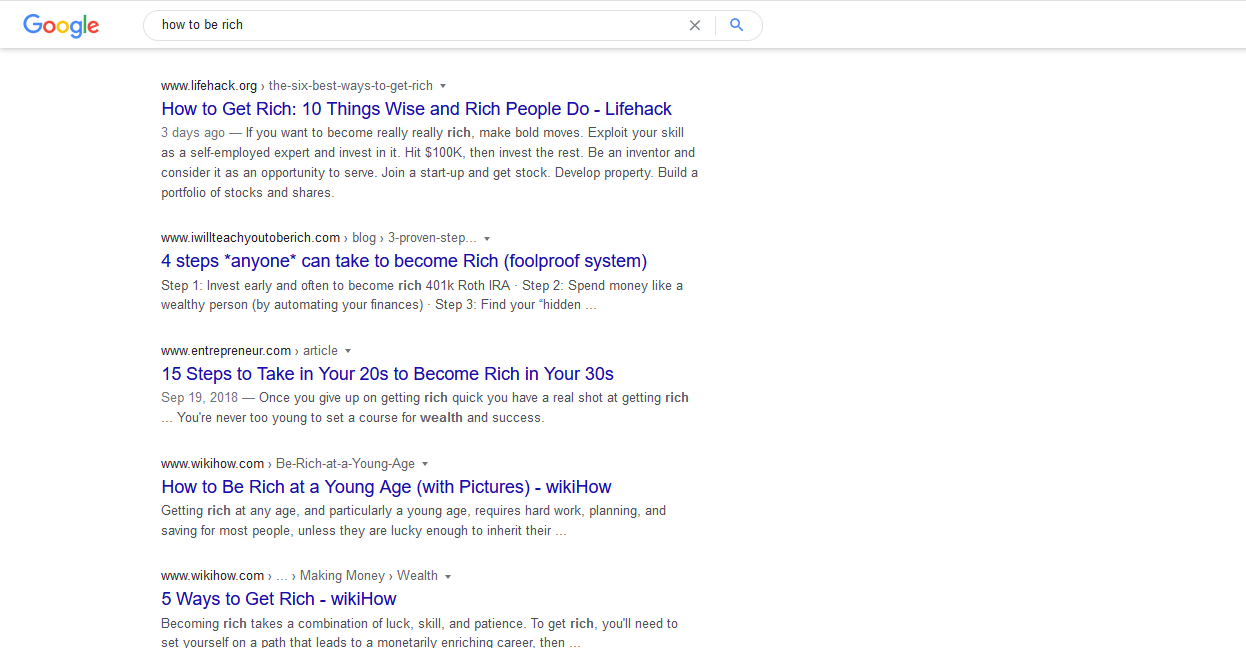This screenshot has height=648, width=1246.
Task: Open dropdown arrow next to iwillteachyoutoberich.com URL
Action: (x=487, y=239)
